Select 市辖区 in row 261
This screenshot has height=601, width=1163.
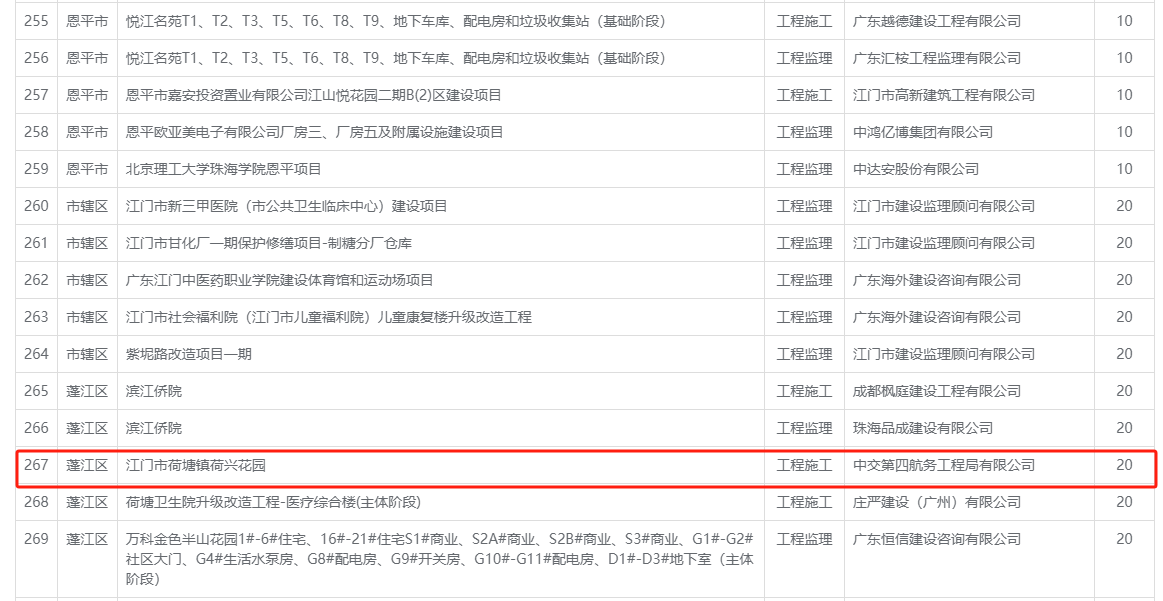[87, 243]
